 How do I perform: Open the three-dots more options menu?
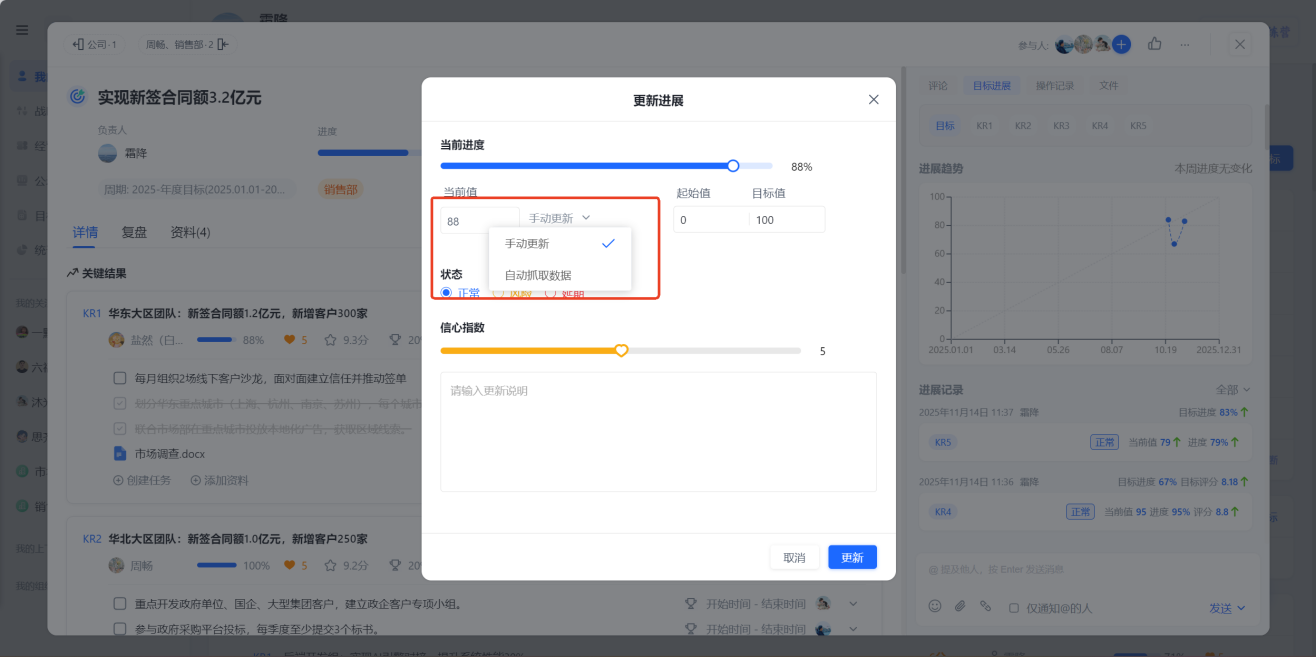point(1185,44)
